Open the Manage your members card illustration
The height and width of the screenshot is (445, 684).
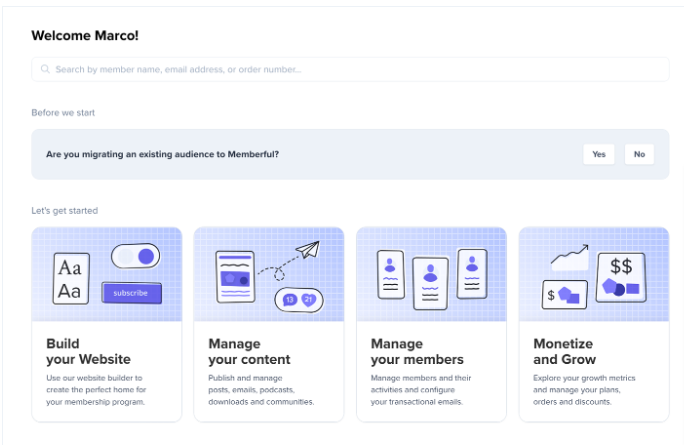431,274
